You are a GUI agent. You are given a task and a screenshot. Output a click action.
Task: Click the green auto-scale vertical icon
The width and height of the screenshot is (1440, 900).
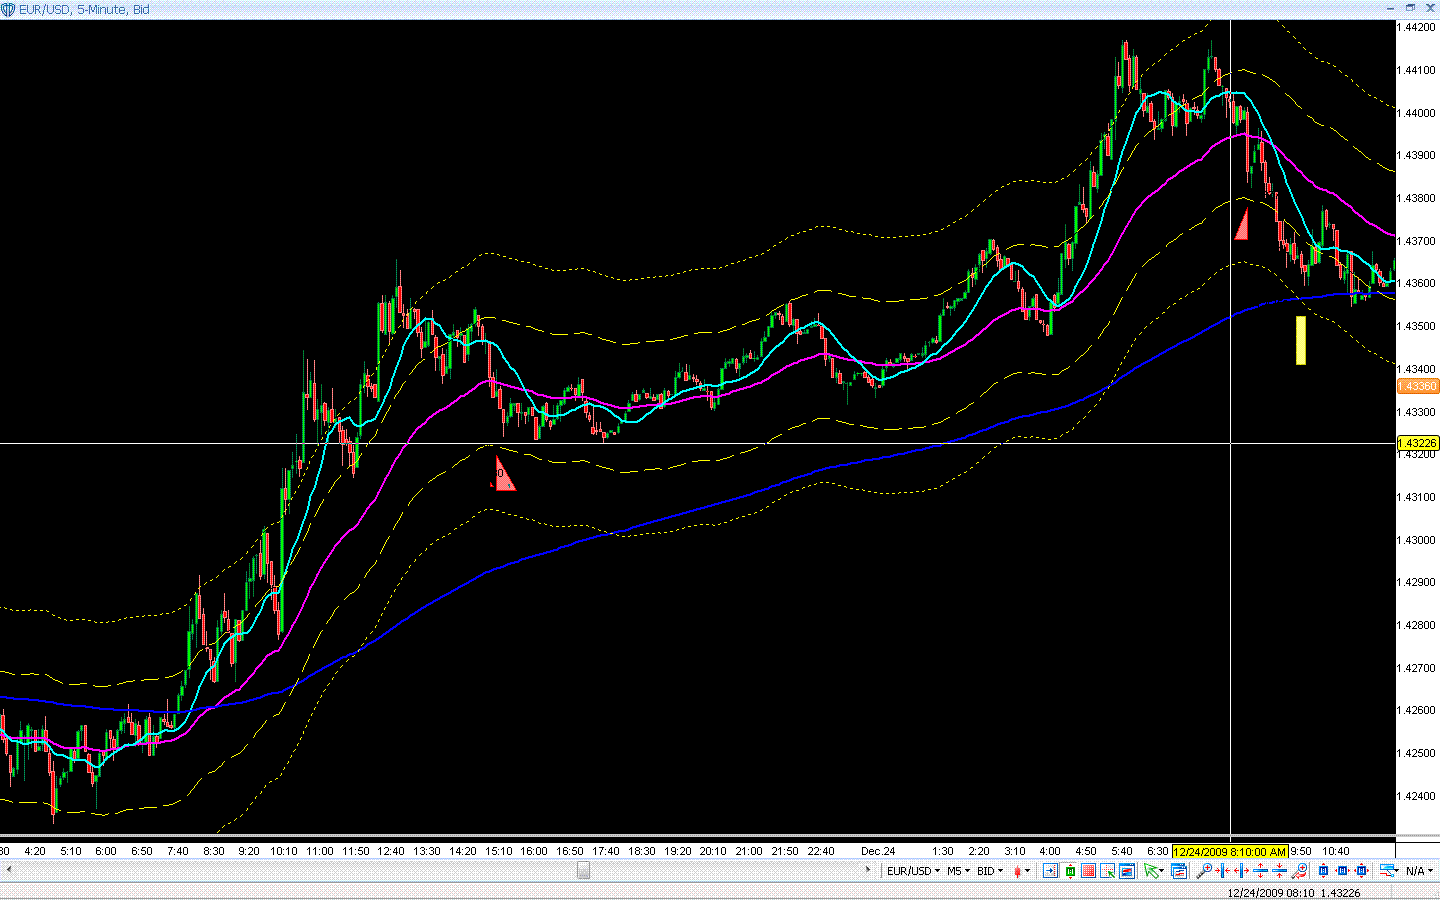click(1069, 871)
